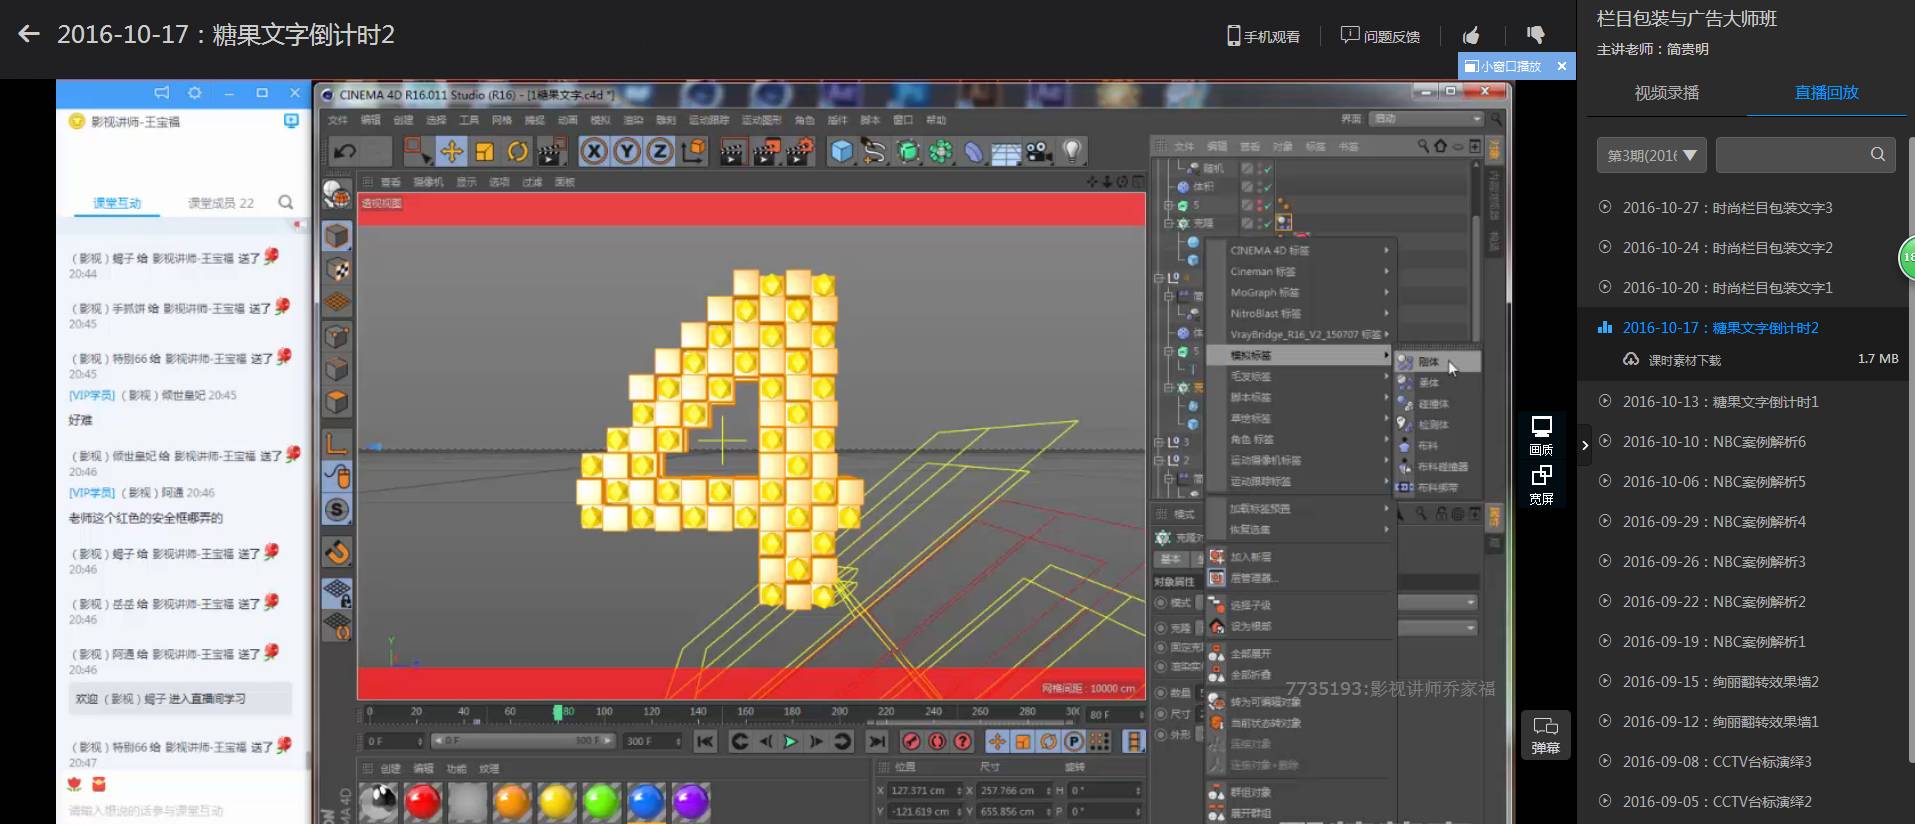This screenshot has height=824, width=1915.
Task: Open lesson 2016-10-13 糖果文字倒计时1
Action: tap(1720, 402)
